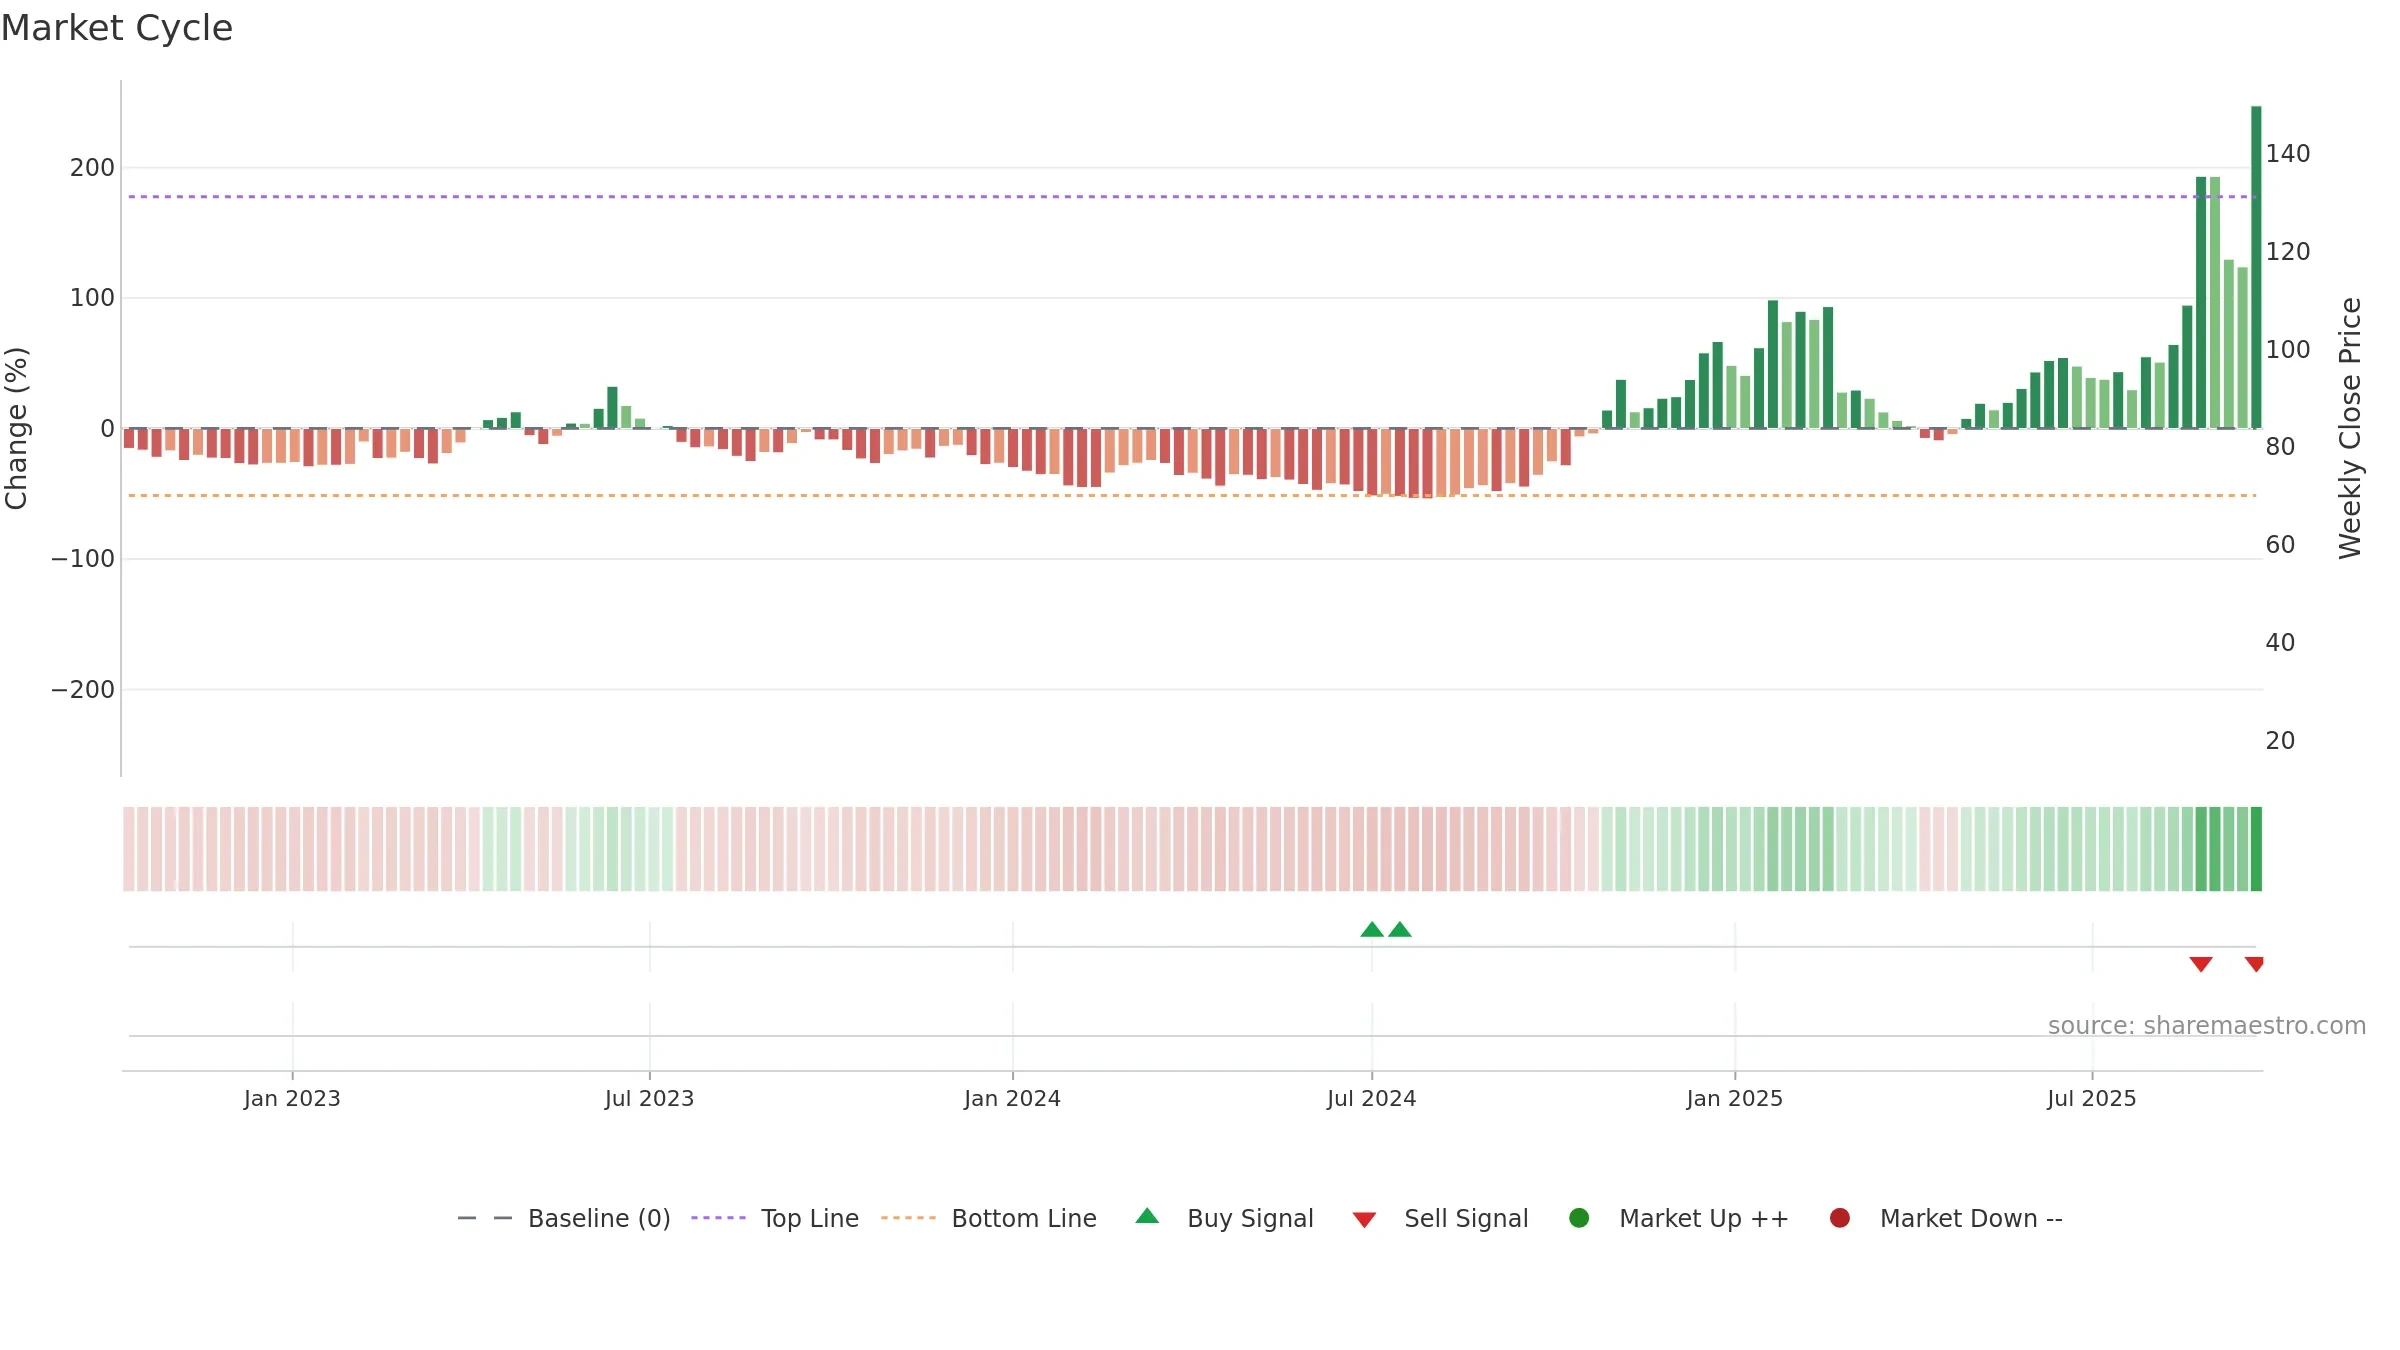
Task: Click the purple dotted top line on the chart
Action: (x=1192, y=197)
